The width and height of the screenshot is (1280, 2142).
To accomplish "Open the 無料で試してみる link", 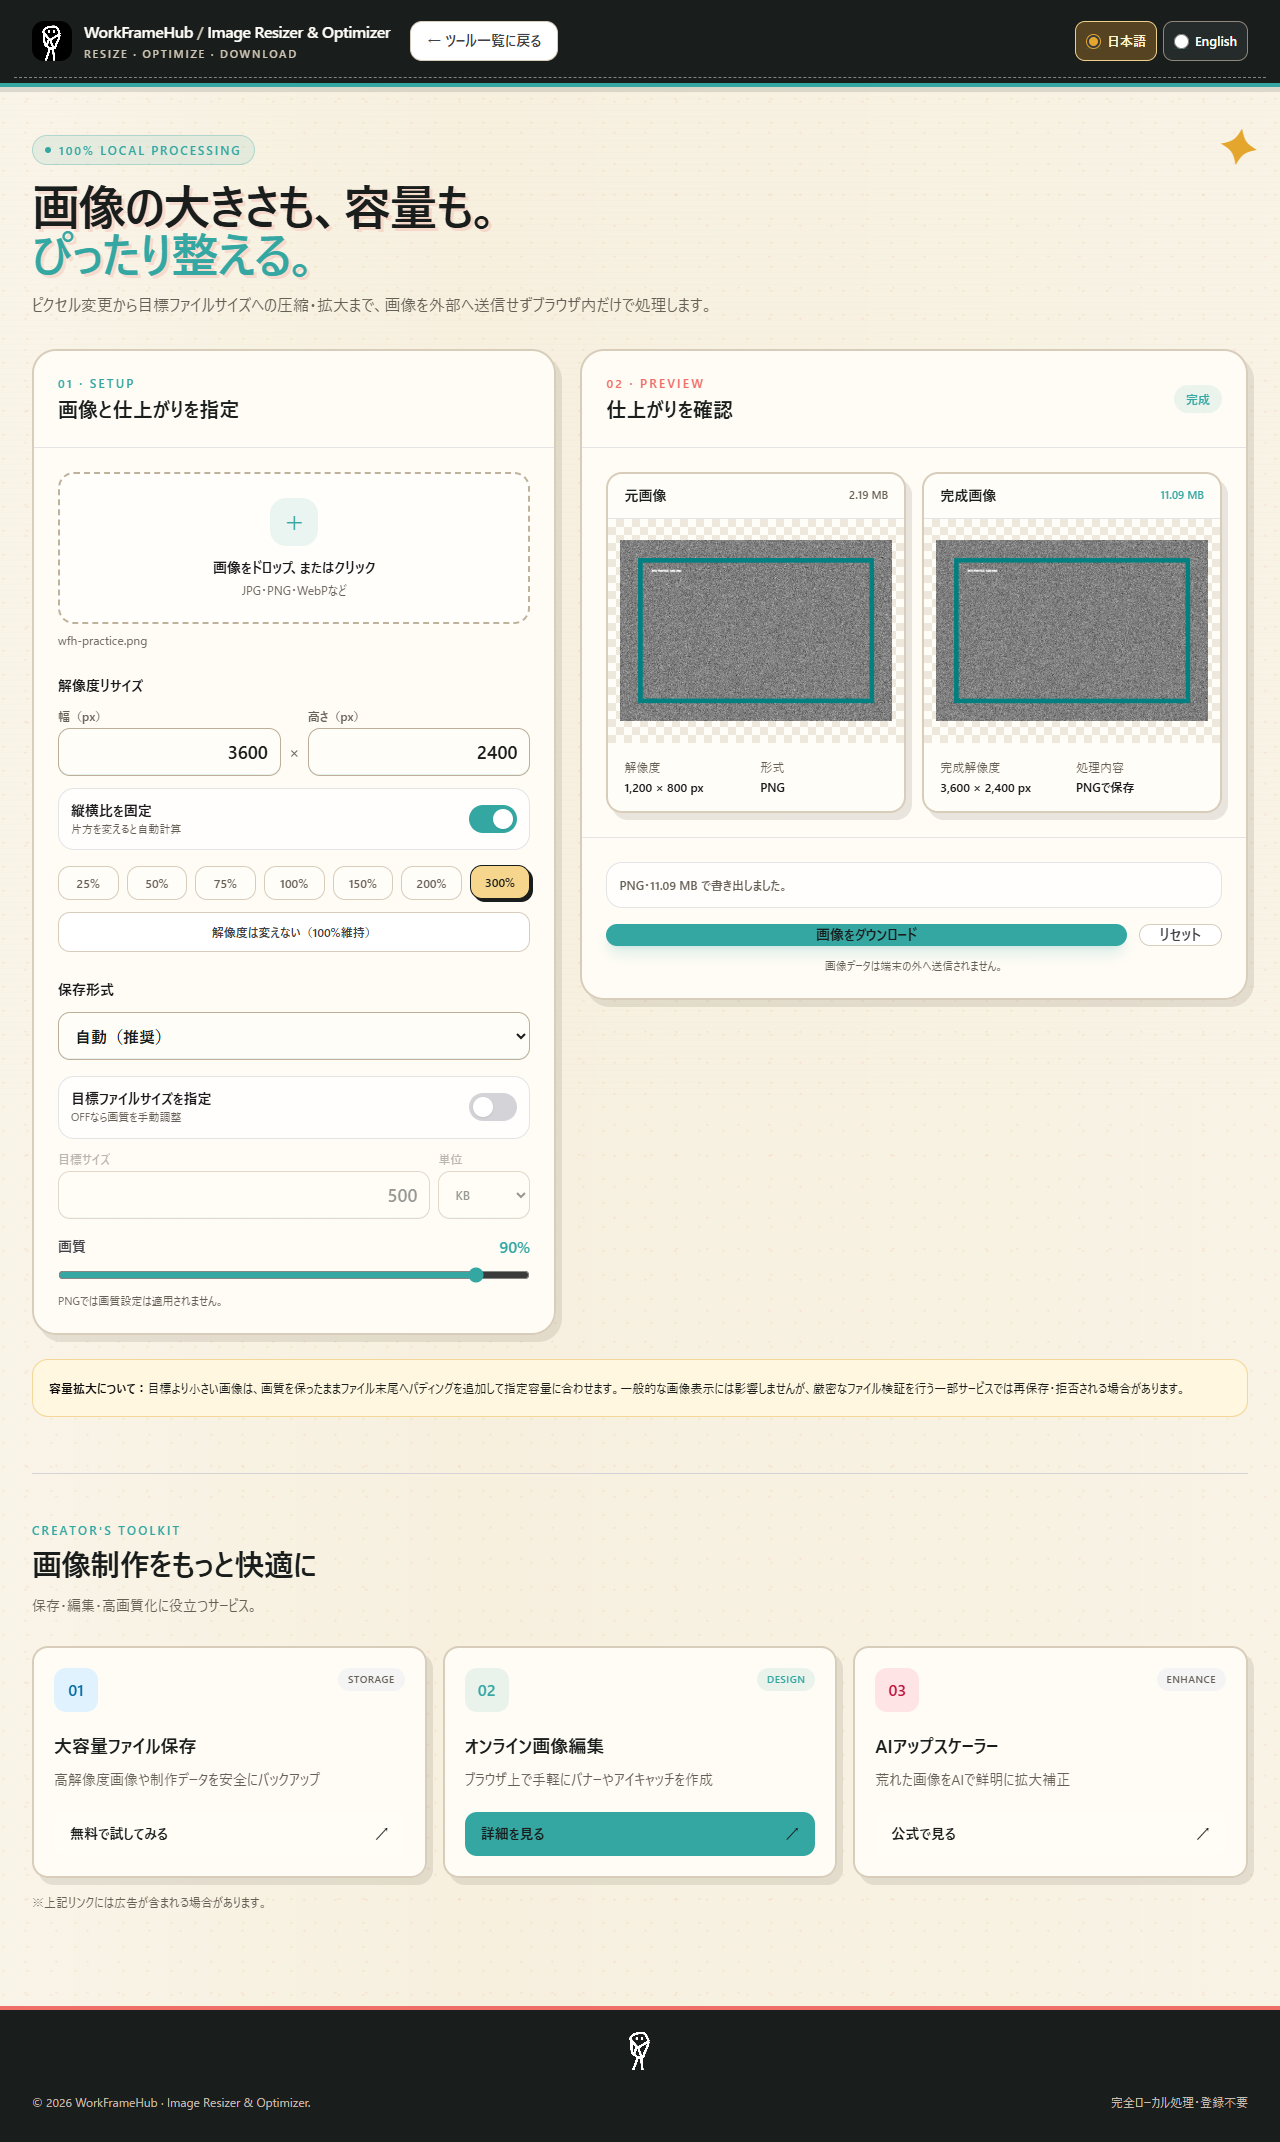I will click(x=230, y=1834).
